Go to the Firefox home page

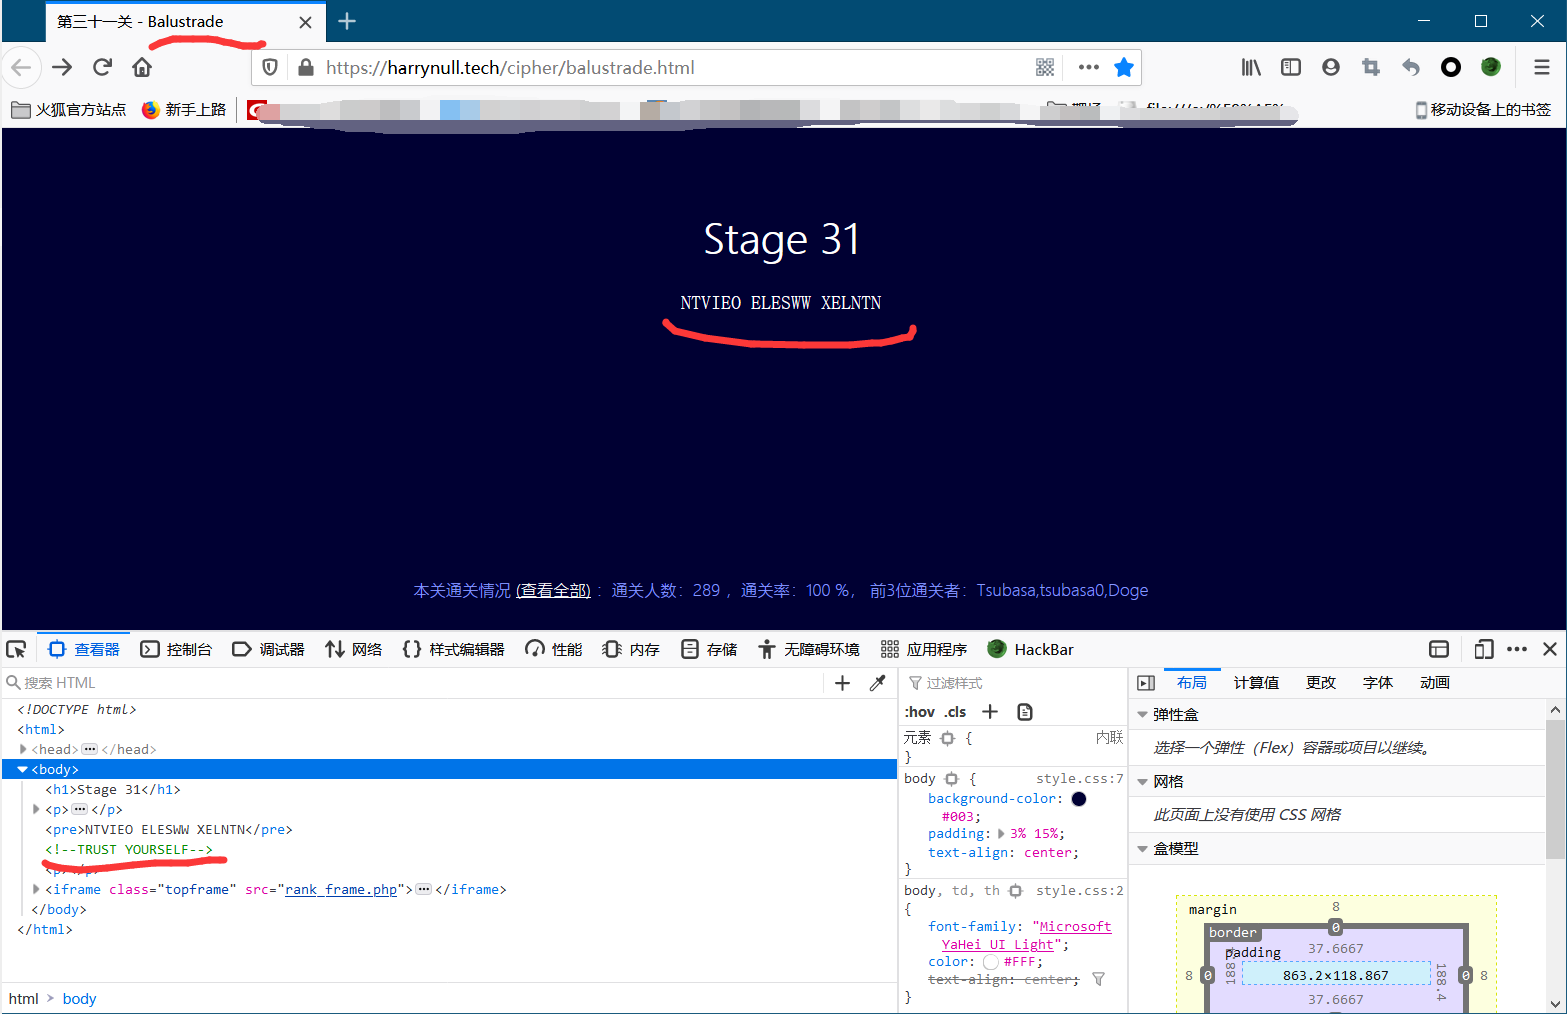click(x=142, y=67)
